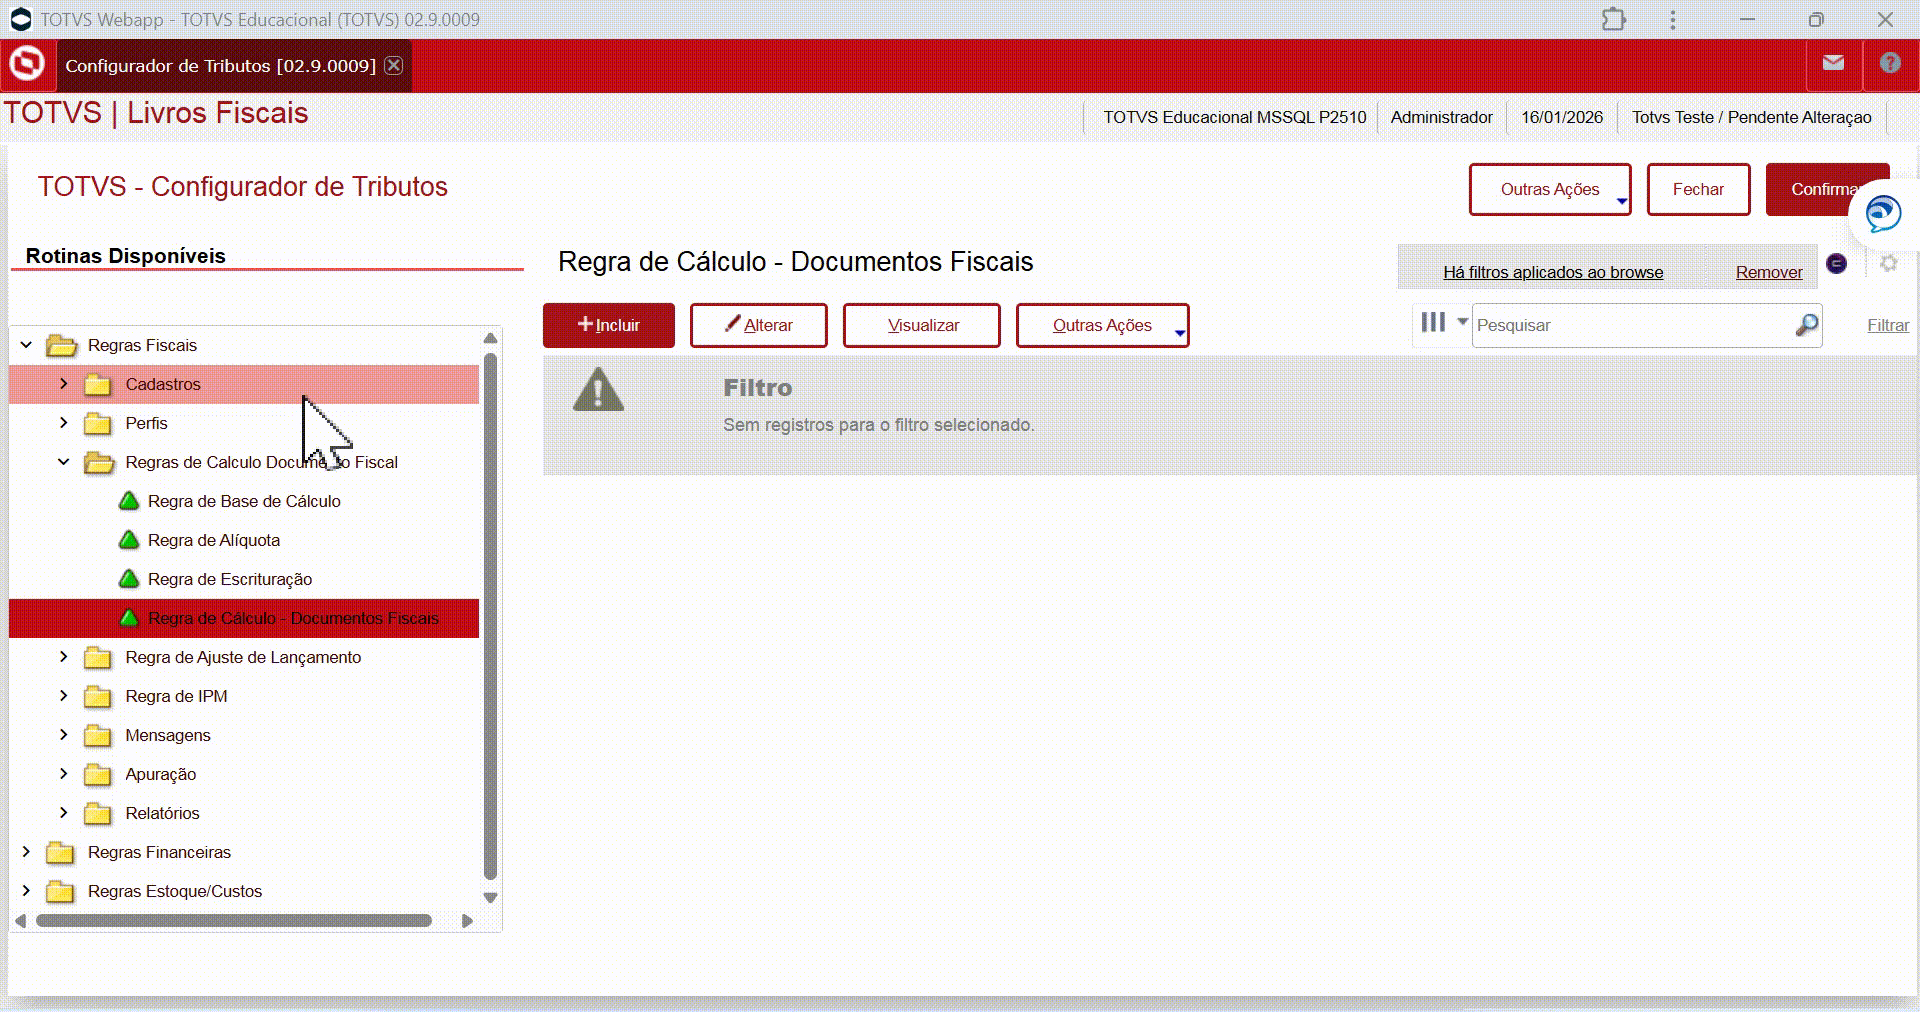1920x1012 pixels.
Task: Click the Confirmar button
Action: coord(1827,189)
